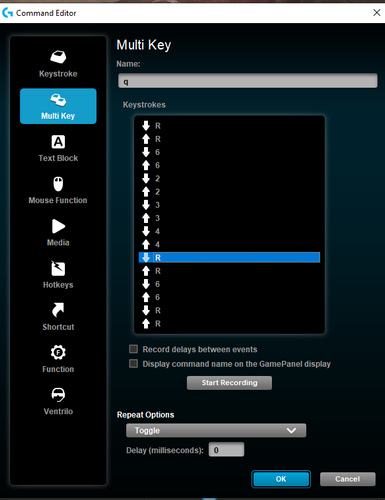Click the Cancel button
Screen dimensions: 385x500
pos(348,479)
